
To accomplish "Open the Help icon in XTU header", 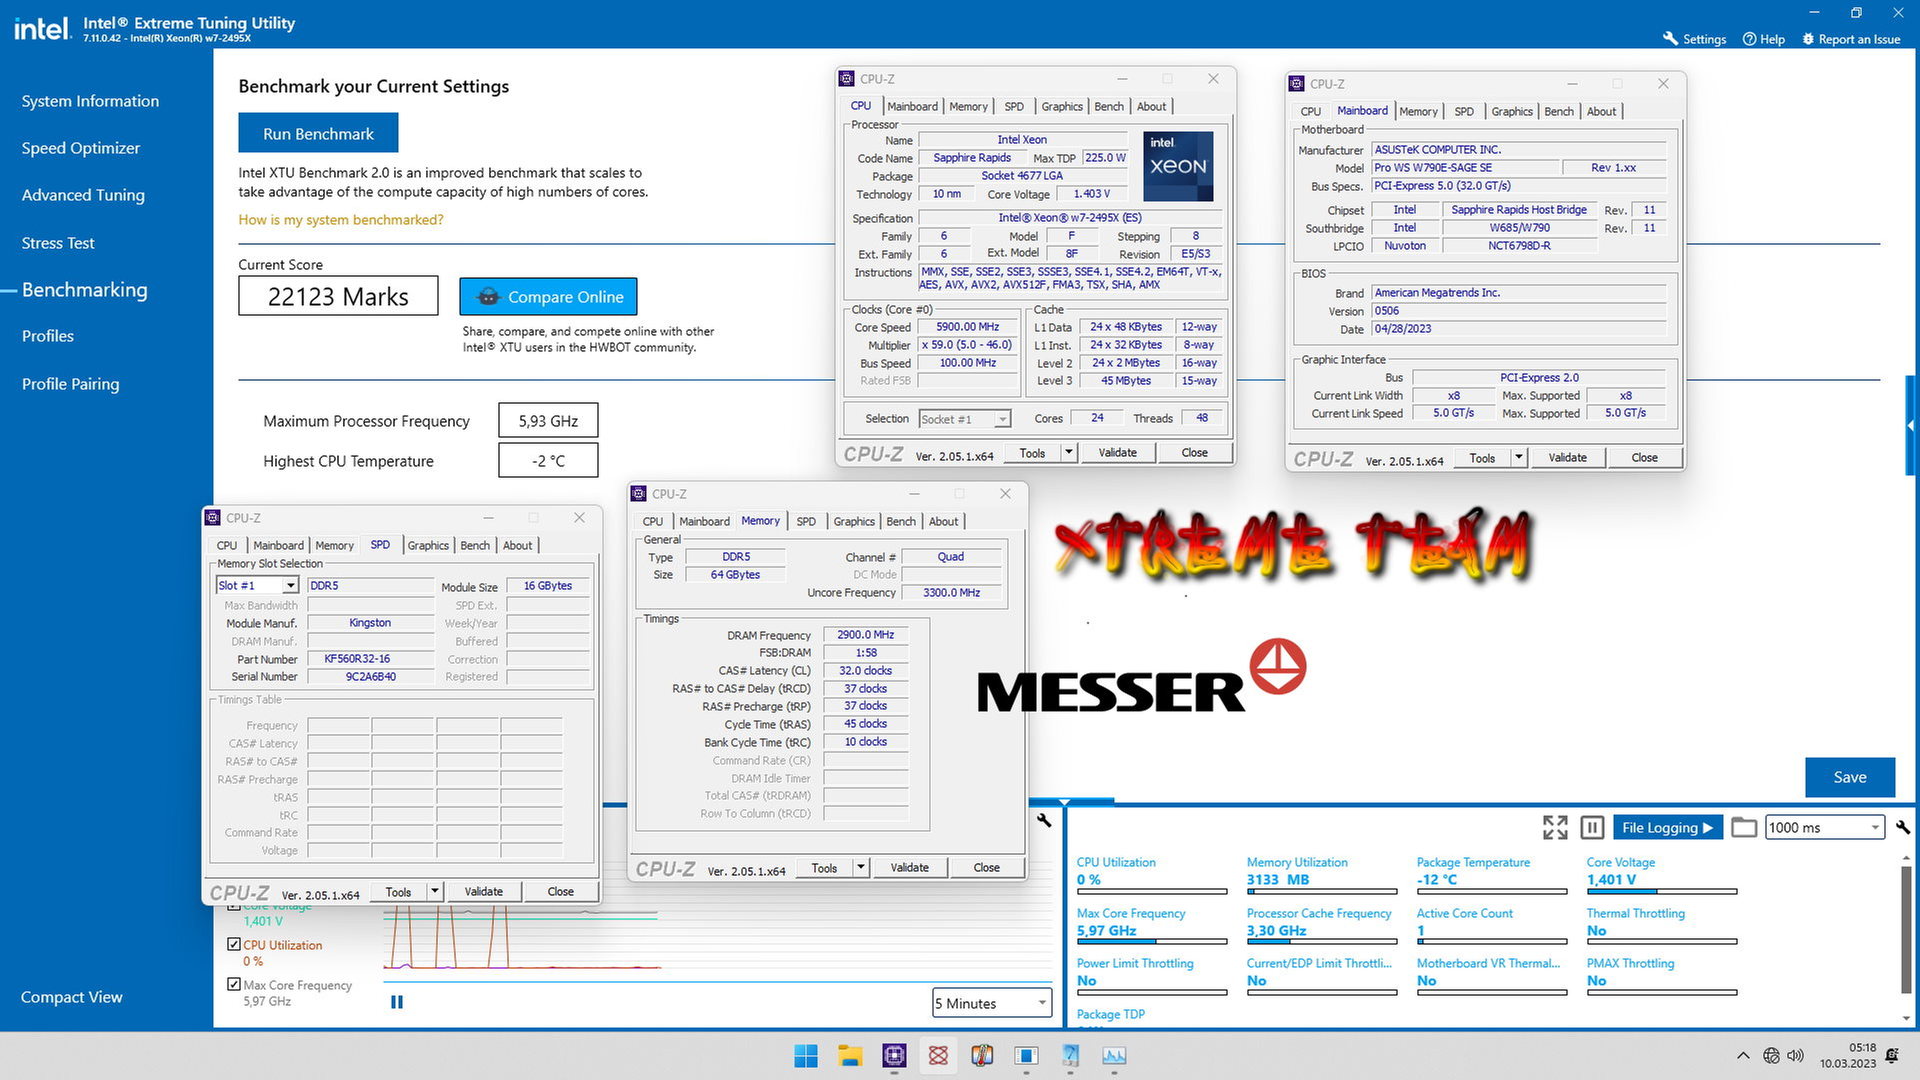I will 1749,39.
